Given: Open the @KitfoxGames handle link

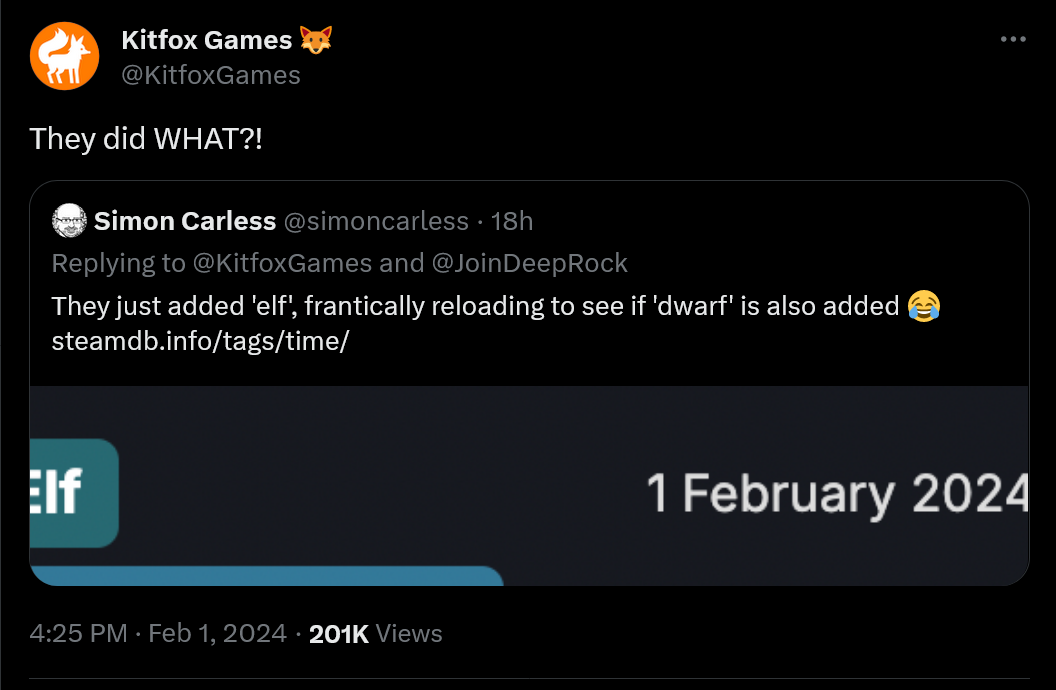Looking at the screenshot, I should pos(212,74).
